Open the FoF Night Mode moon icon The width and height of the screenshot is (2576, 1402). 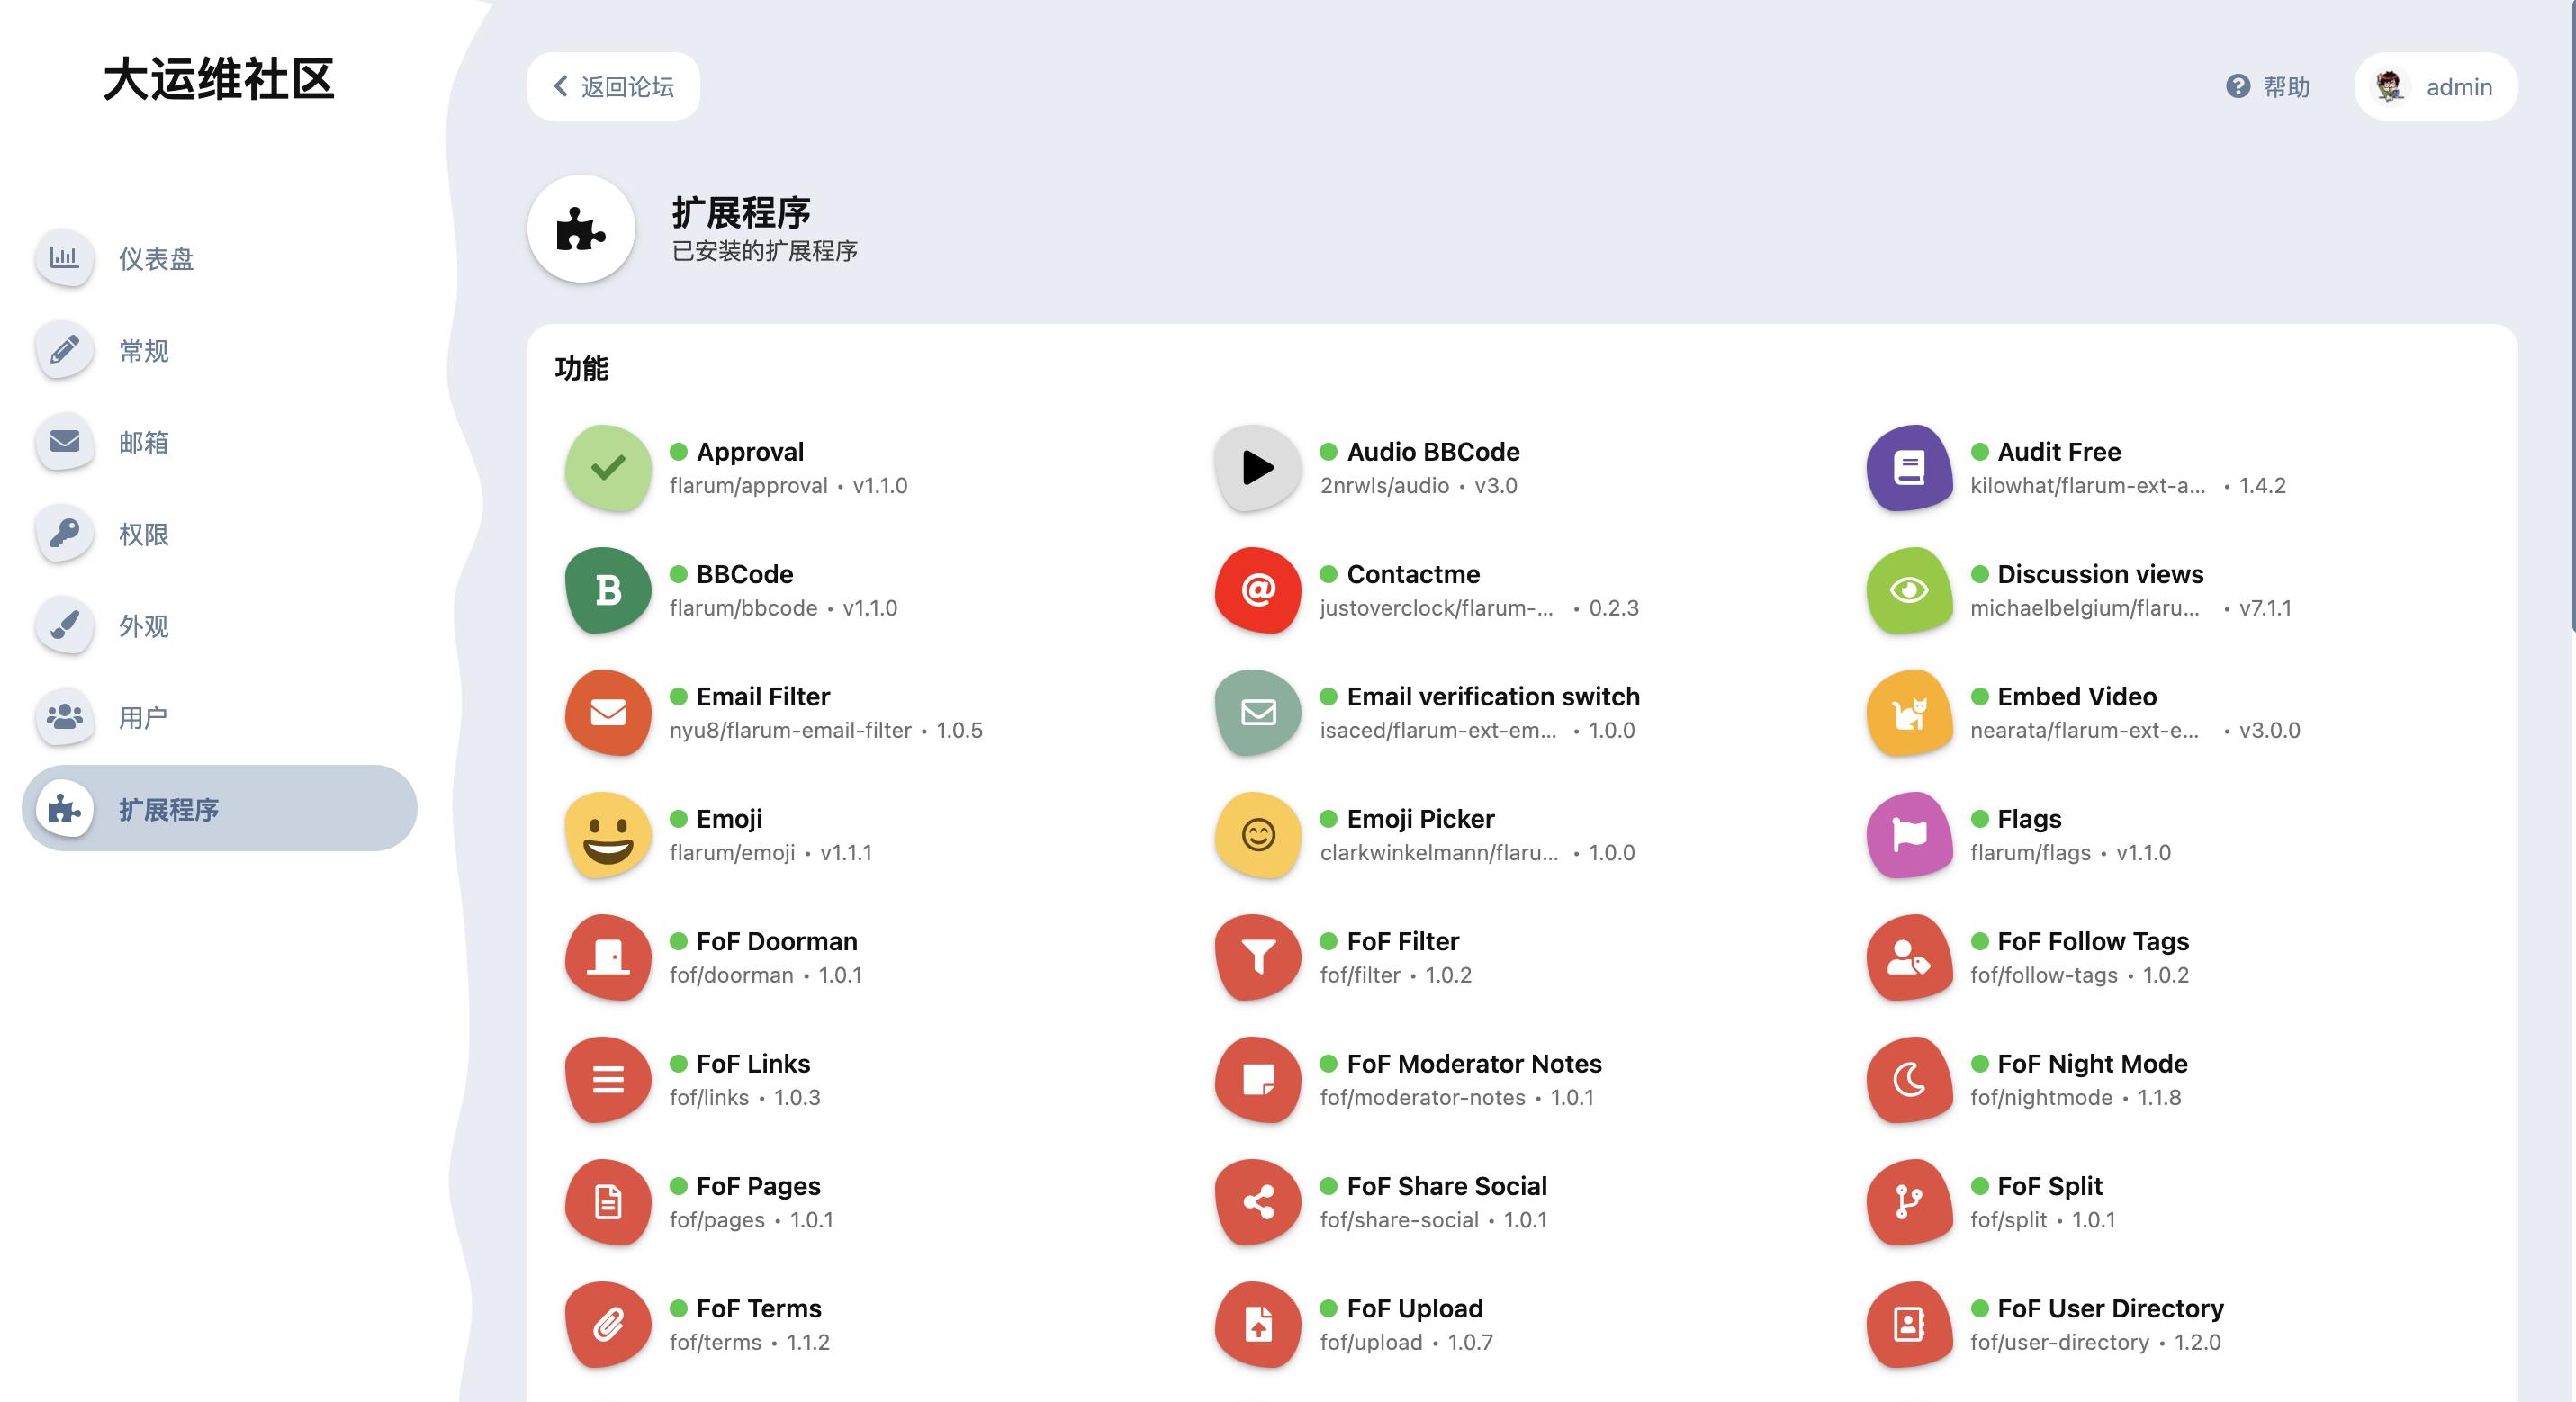click(1909, 1080)
